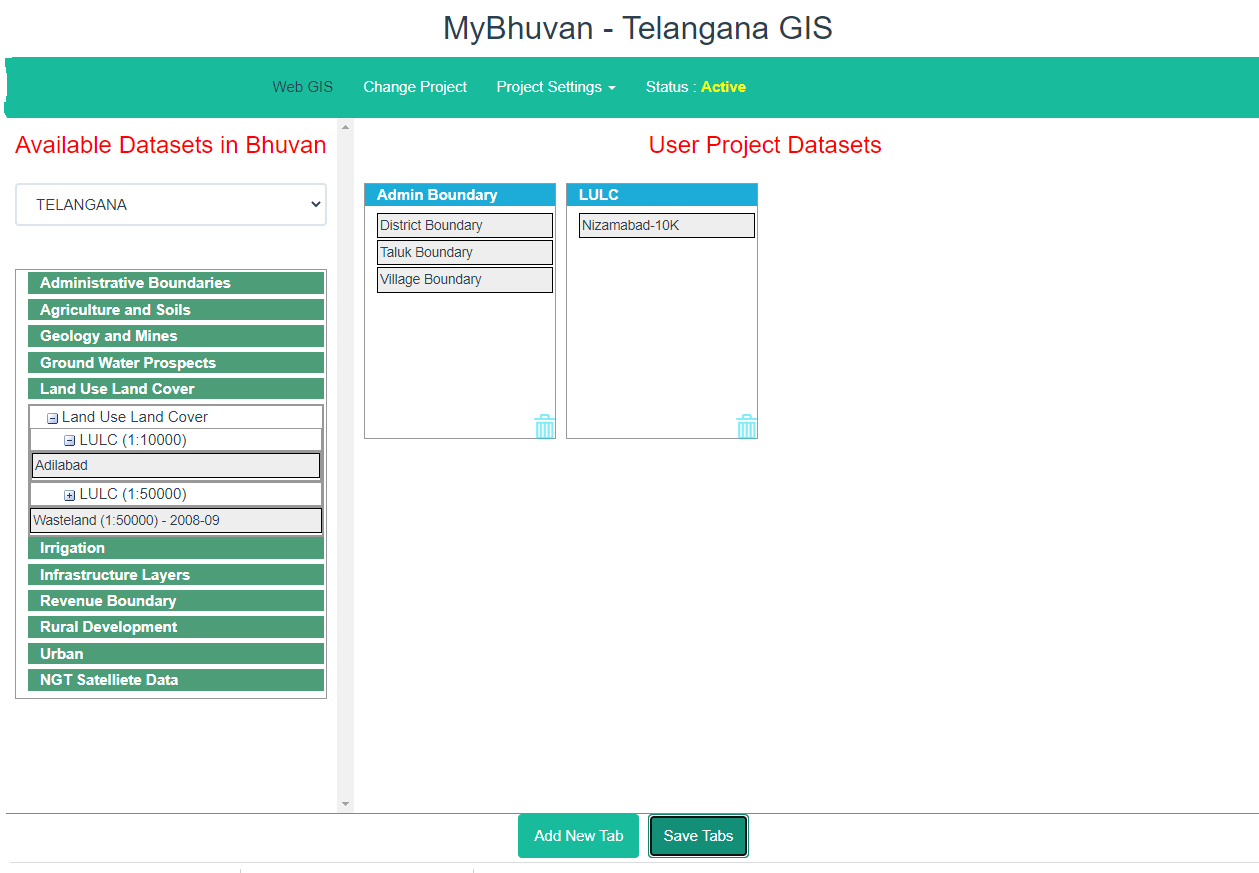The image size is (1259, 873).
Task: Delete the LULC tab via trash icon
Action: point(746,426)
